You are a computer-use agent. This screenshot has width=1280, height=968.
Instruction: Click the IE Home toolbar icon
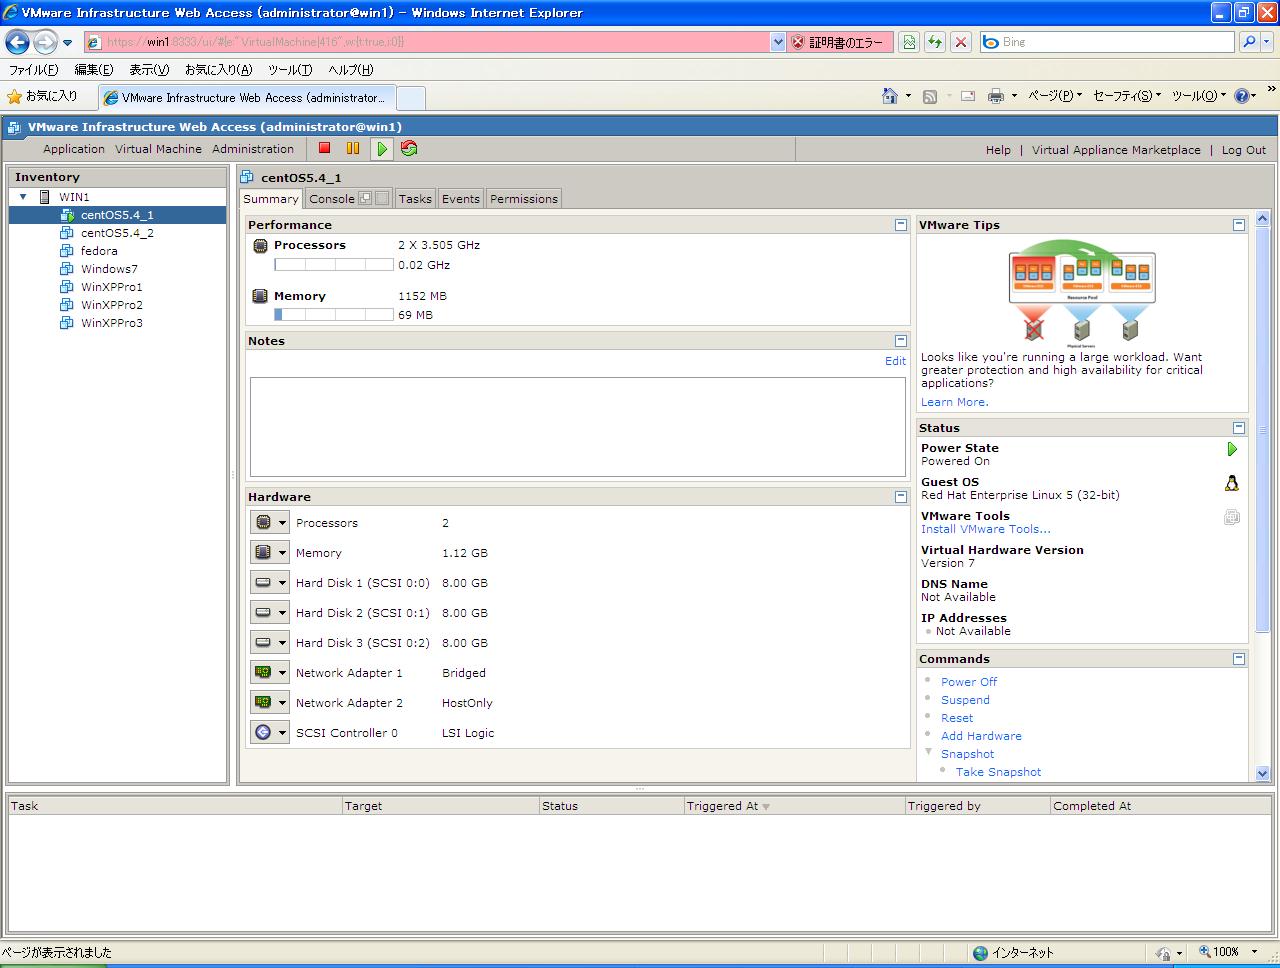click(x=890, y=96)
